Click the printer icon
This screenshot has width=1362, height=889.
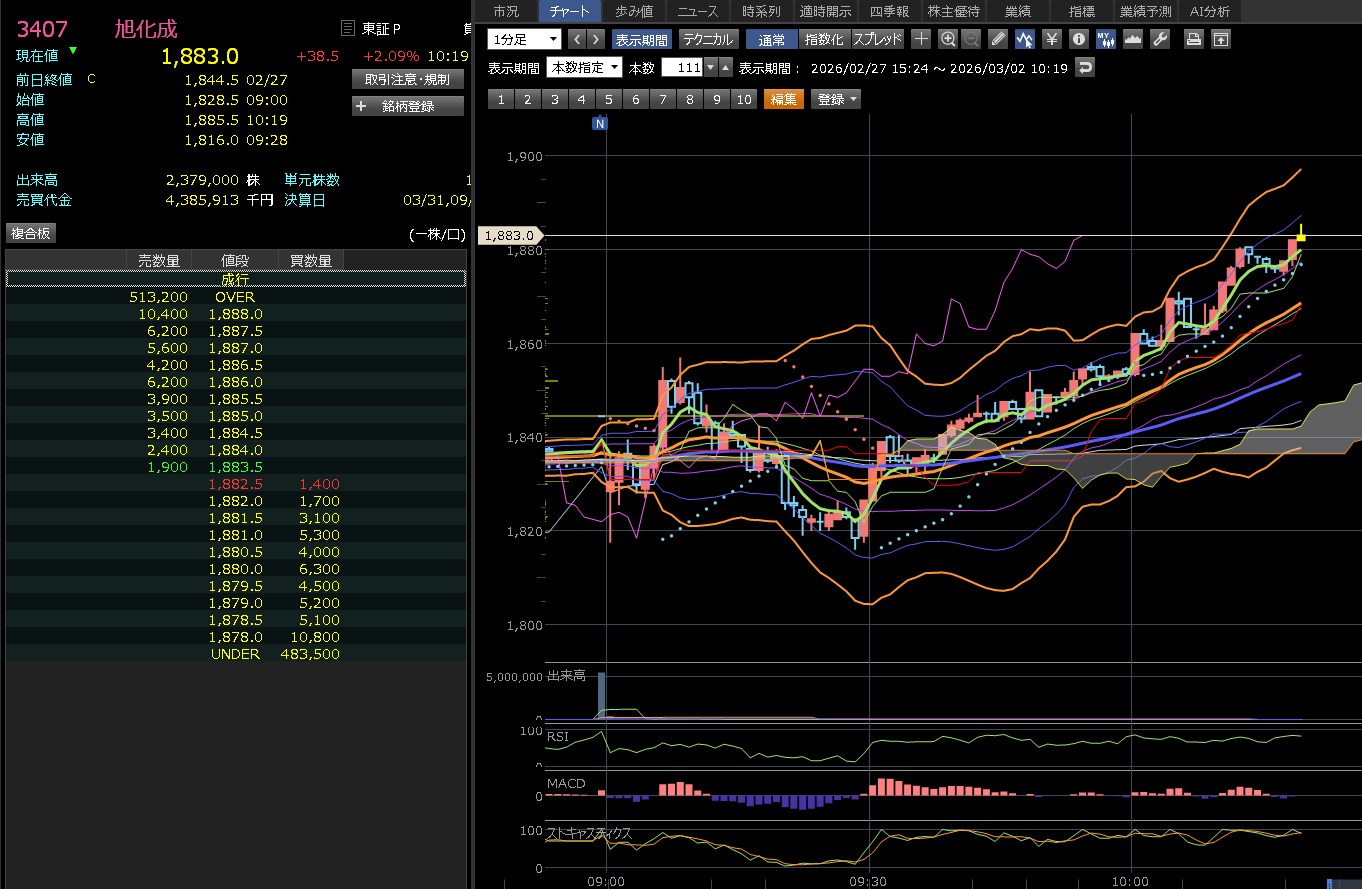1193,39
